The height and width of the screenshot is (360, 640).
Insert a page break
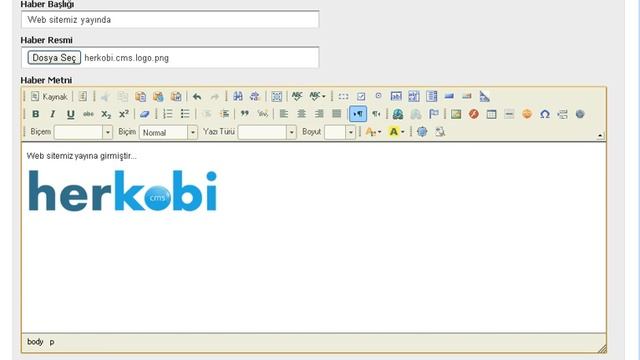pyautogui.click(x=562, y=114)
